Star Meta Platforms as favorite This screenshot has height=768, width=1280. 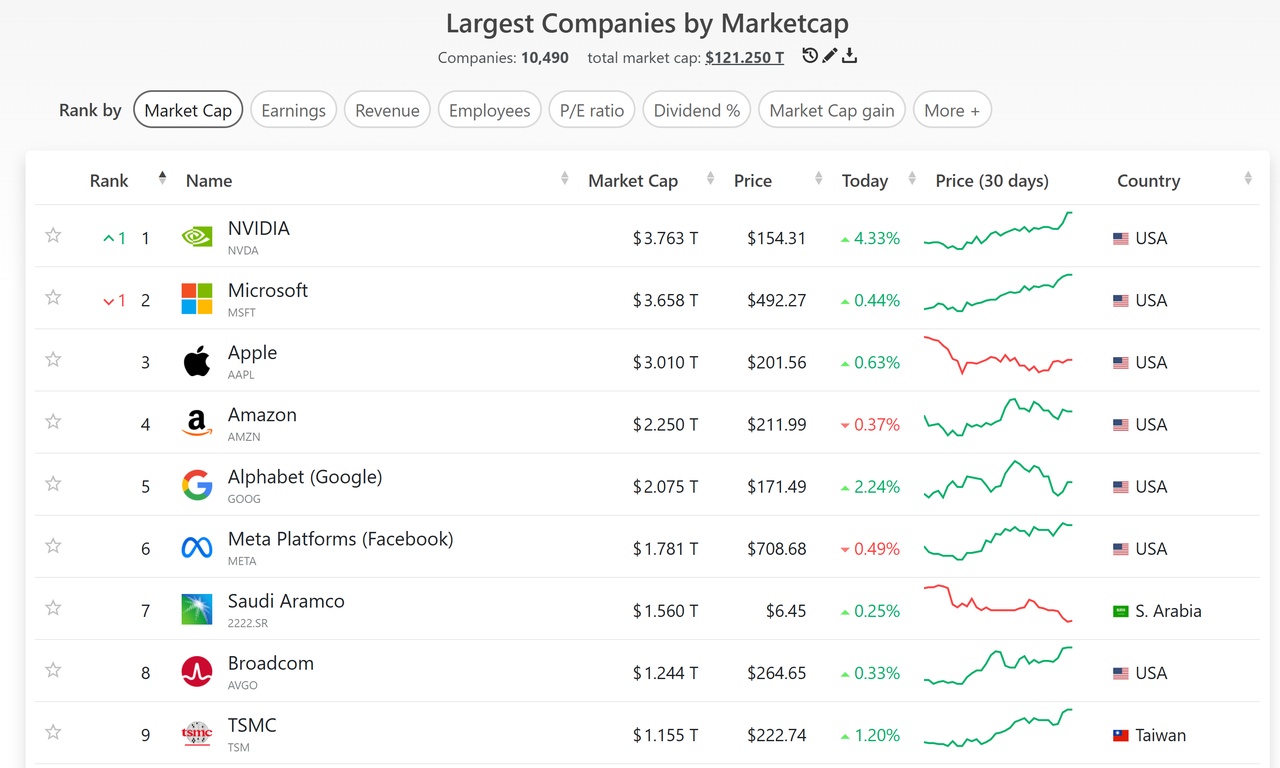pyautogui.click(x=53, y=545)
